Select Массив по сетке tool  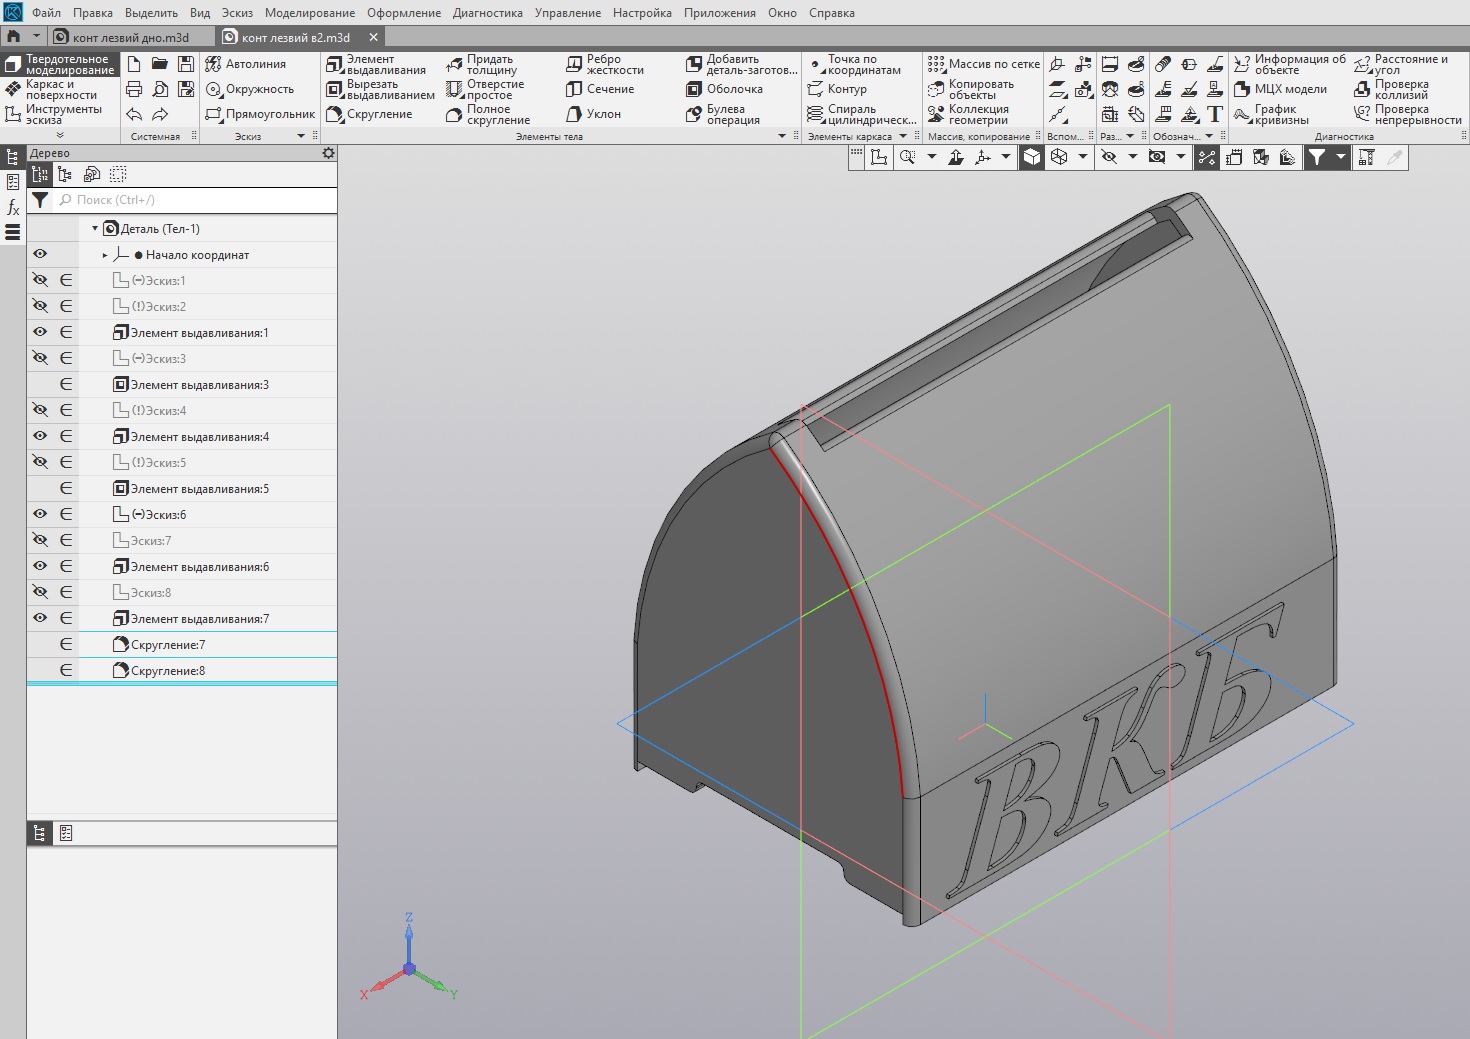983,64
